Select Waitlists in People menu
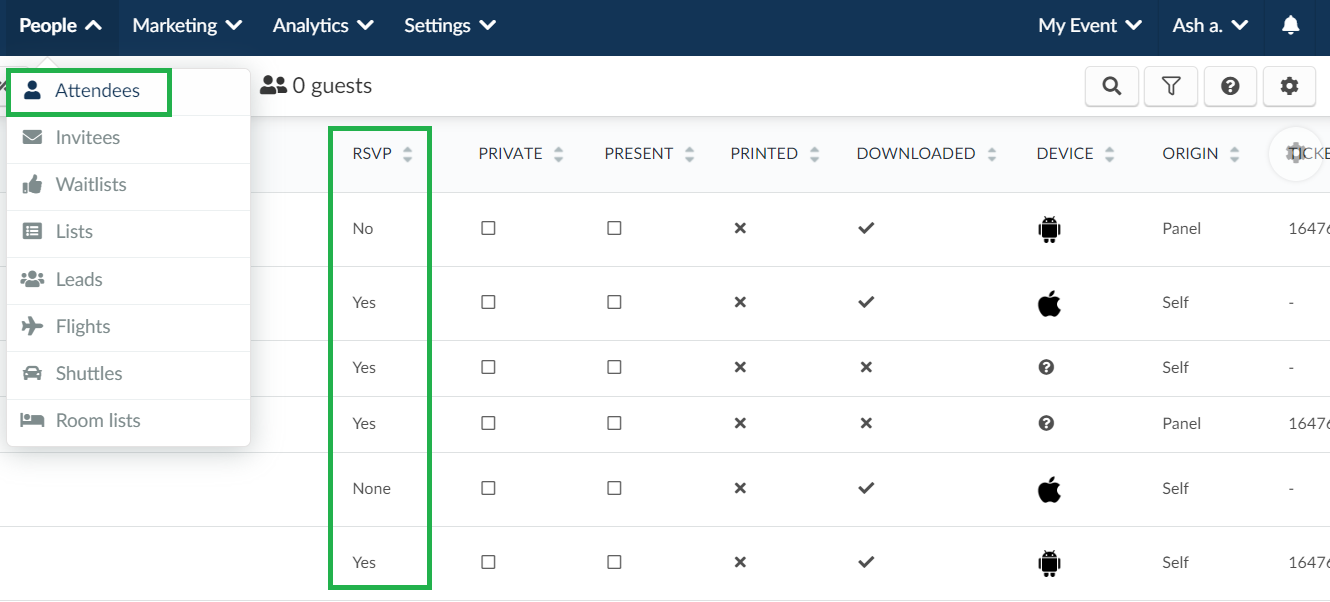 [x=128, y=185]
